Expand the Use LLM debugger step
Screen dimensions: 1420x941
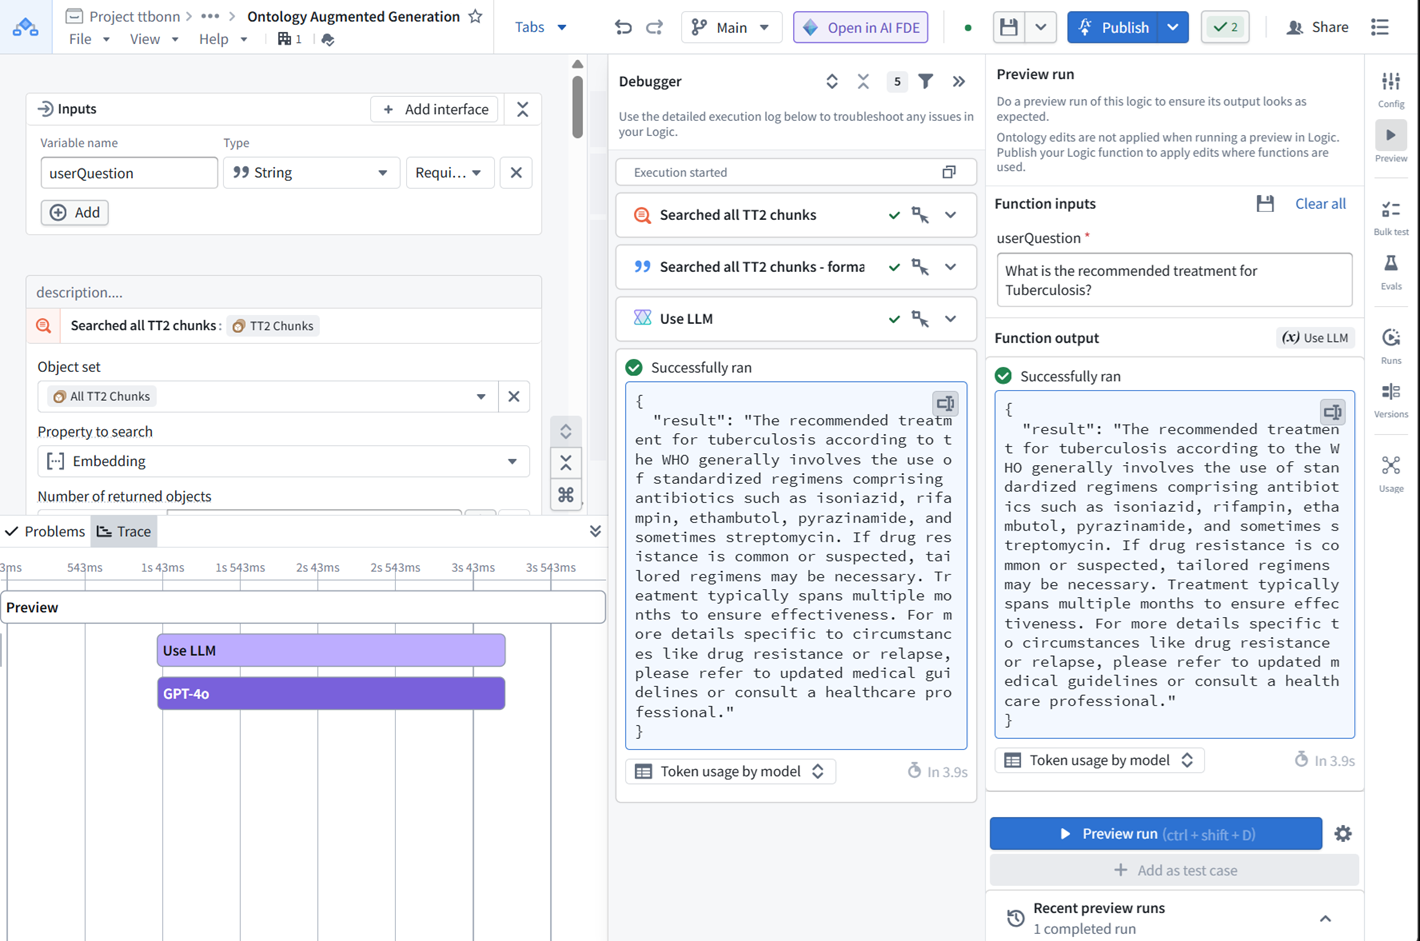[950, 319]
